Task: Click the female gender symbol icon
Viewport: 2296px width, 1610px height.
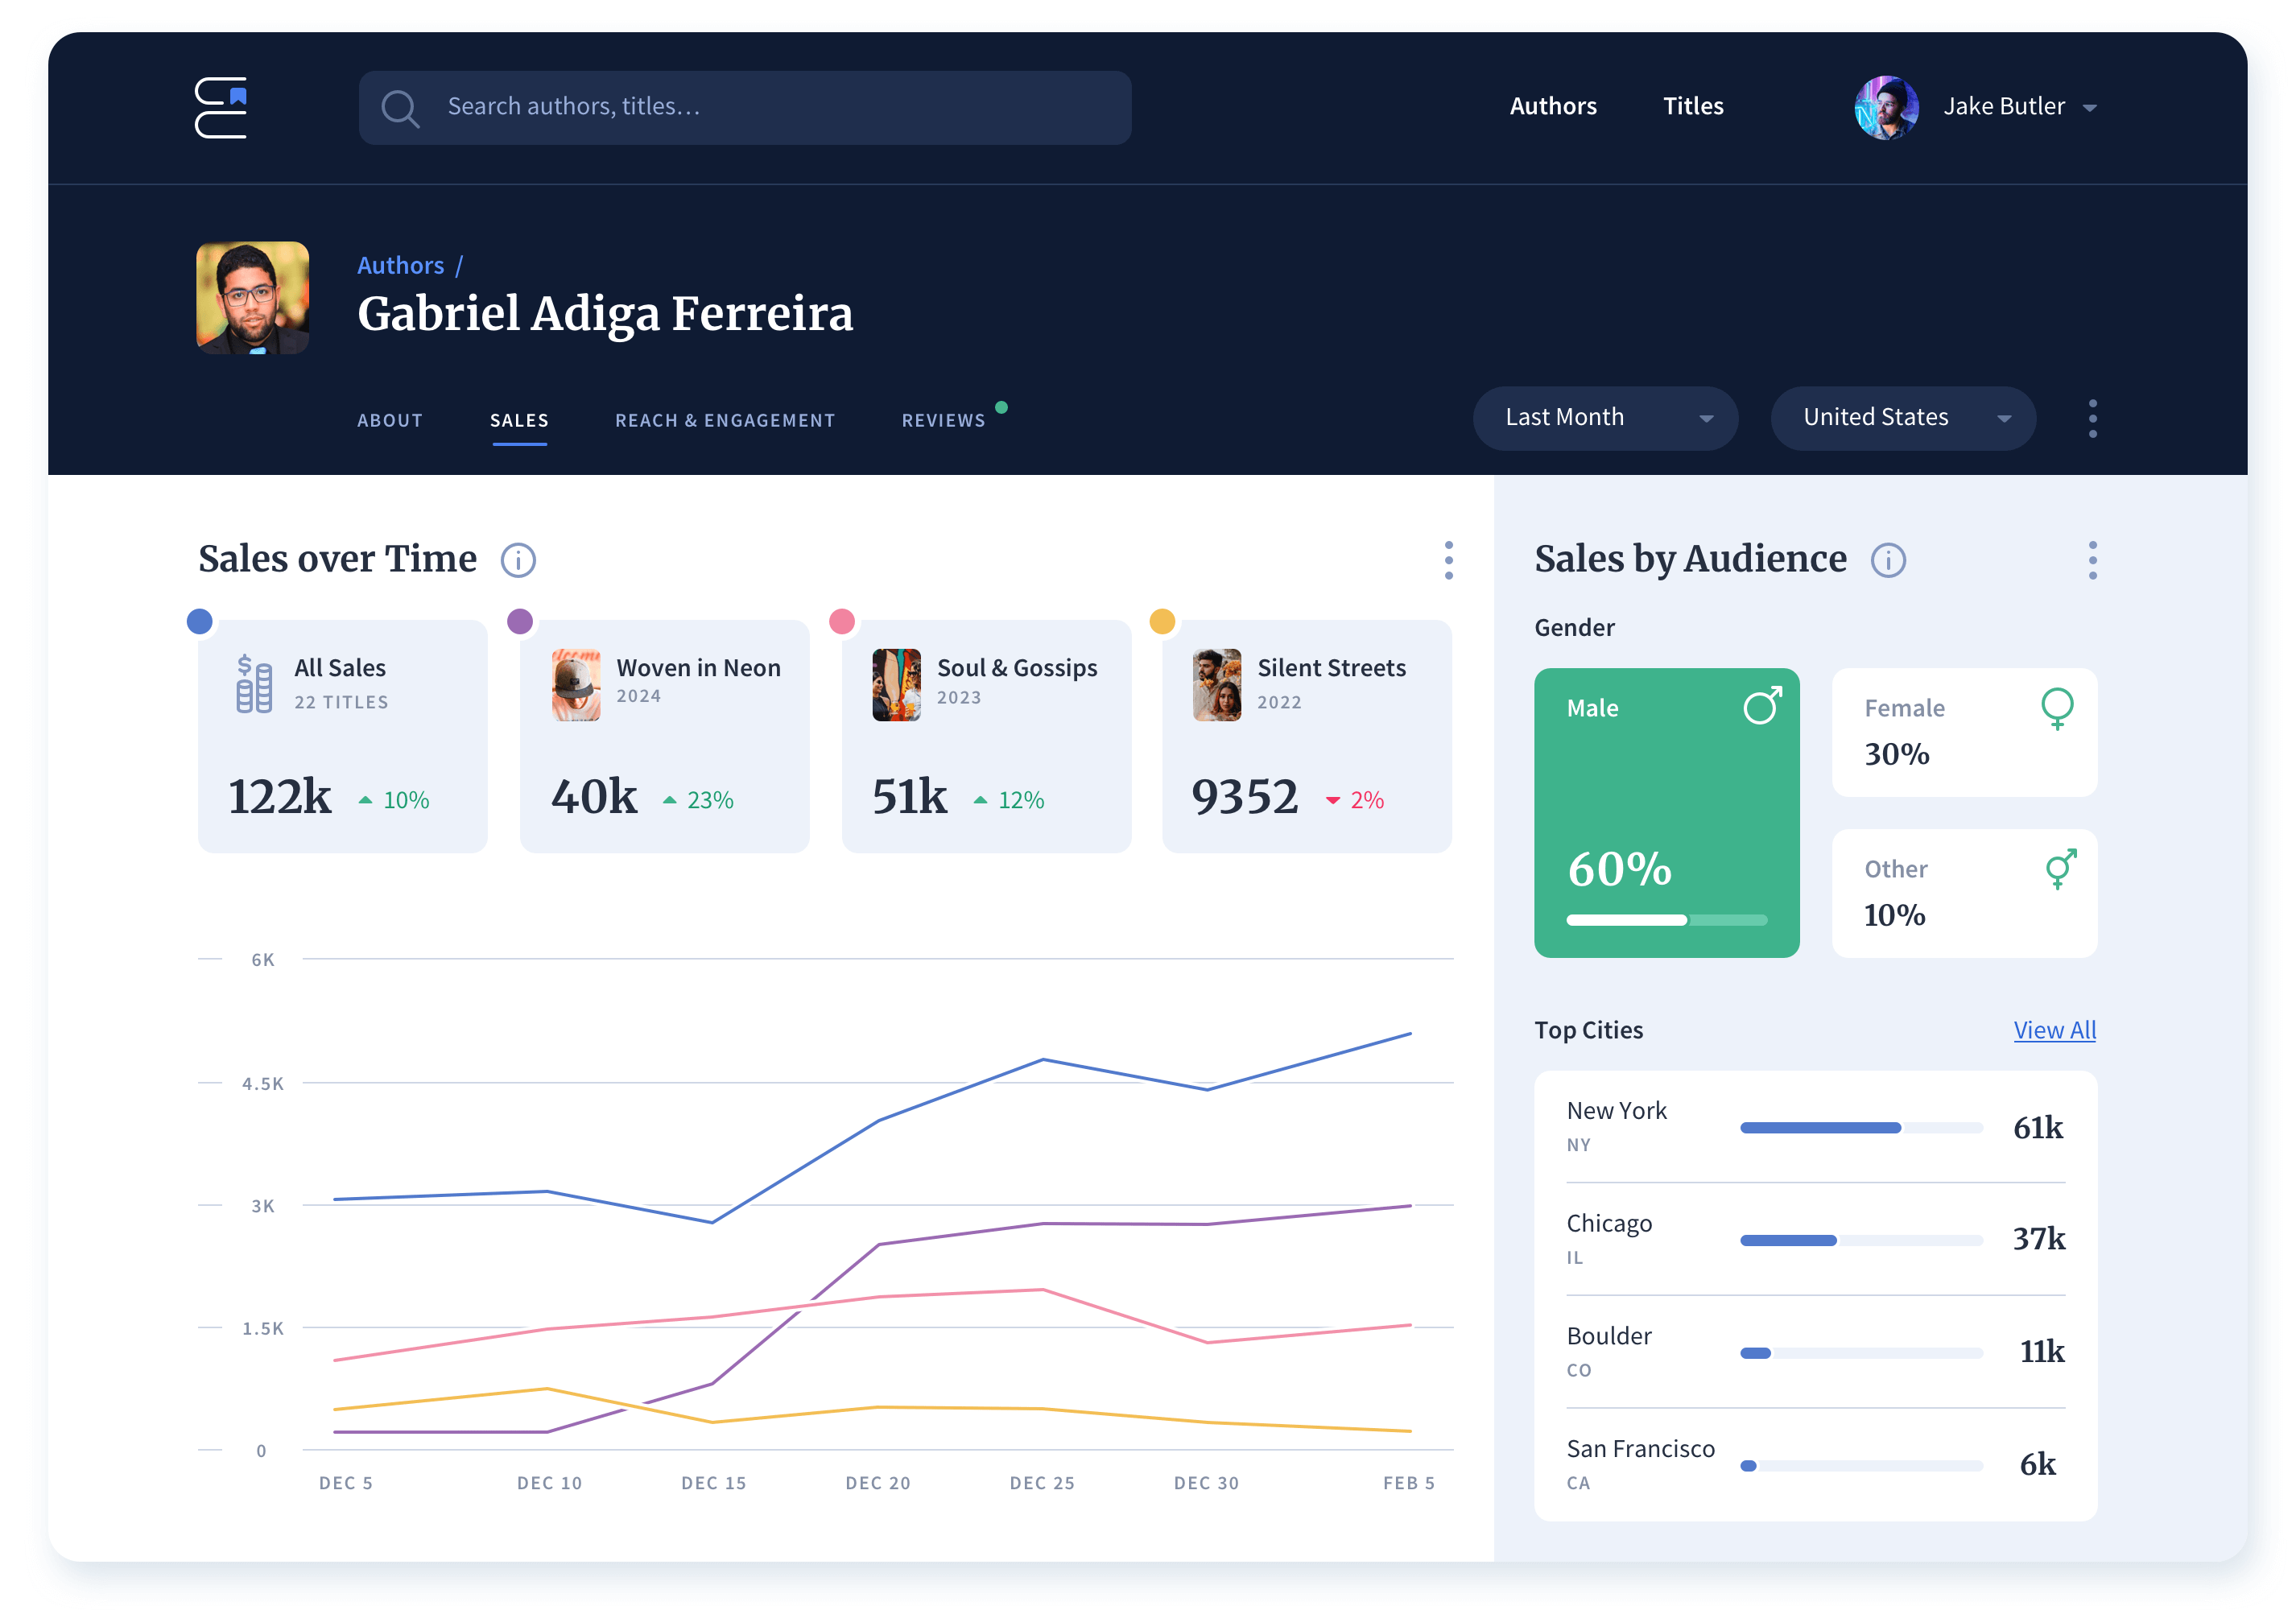Action: click(x=2055, y=708)
